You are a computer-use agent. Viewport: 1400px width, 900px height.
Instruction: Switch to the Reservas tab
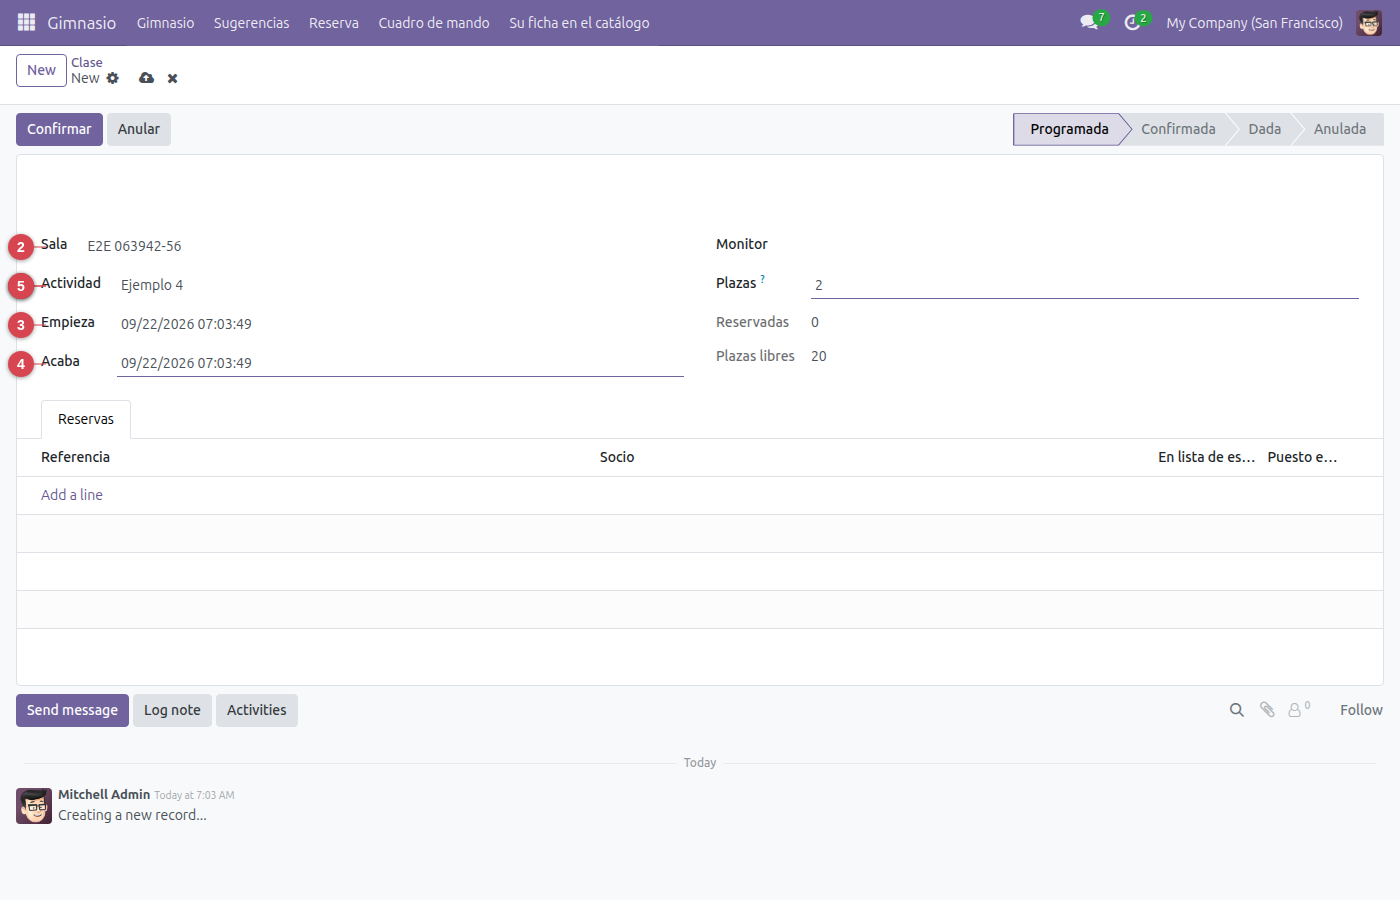pyautogui.click(x=86, y=419)
